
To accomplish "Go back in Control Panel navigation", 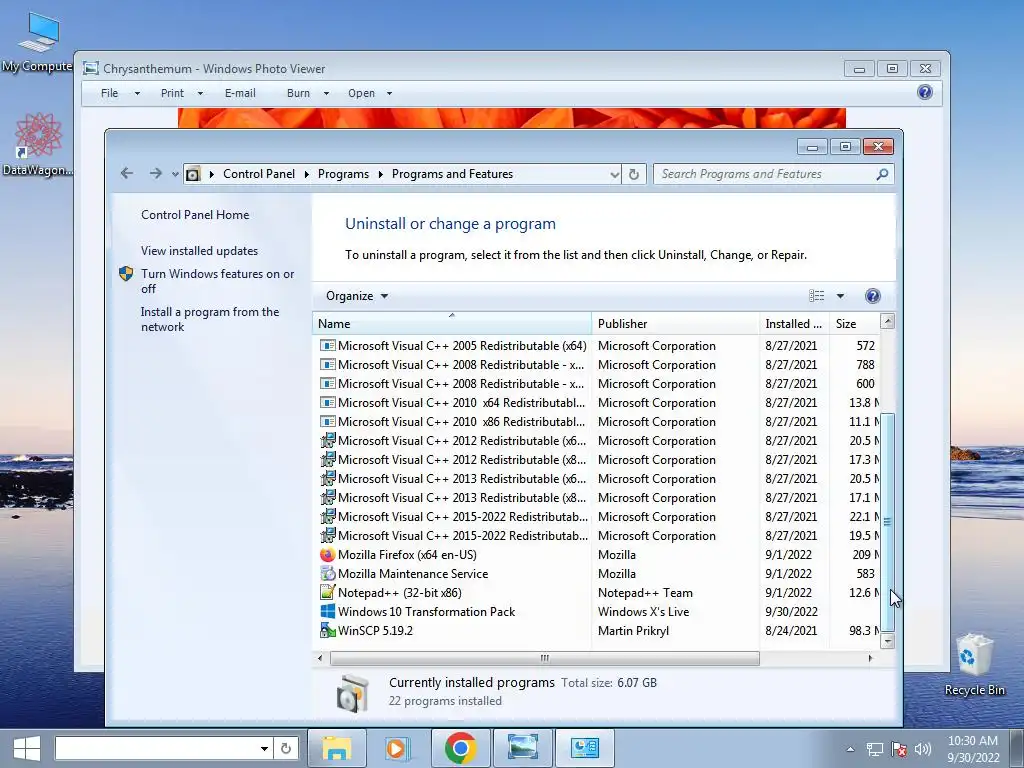I will [x=127, y=174].
